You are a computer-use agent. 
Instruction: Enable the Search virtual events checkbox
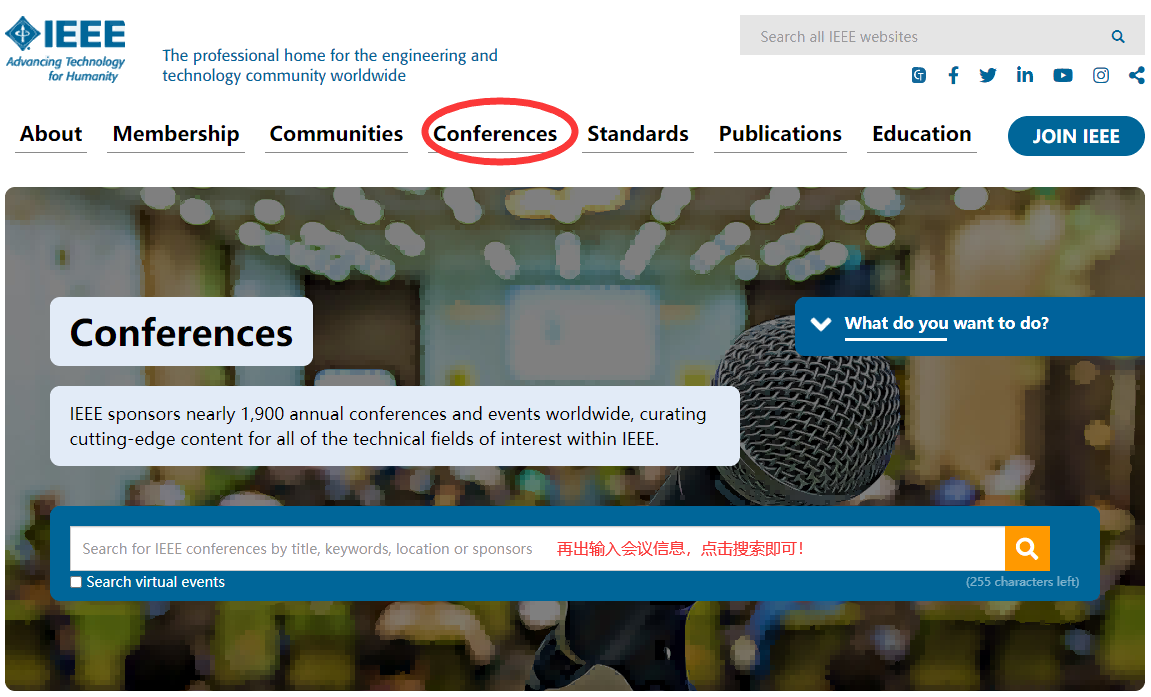pyautogui.click(x=76, y=582)
